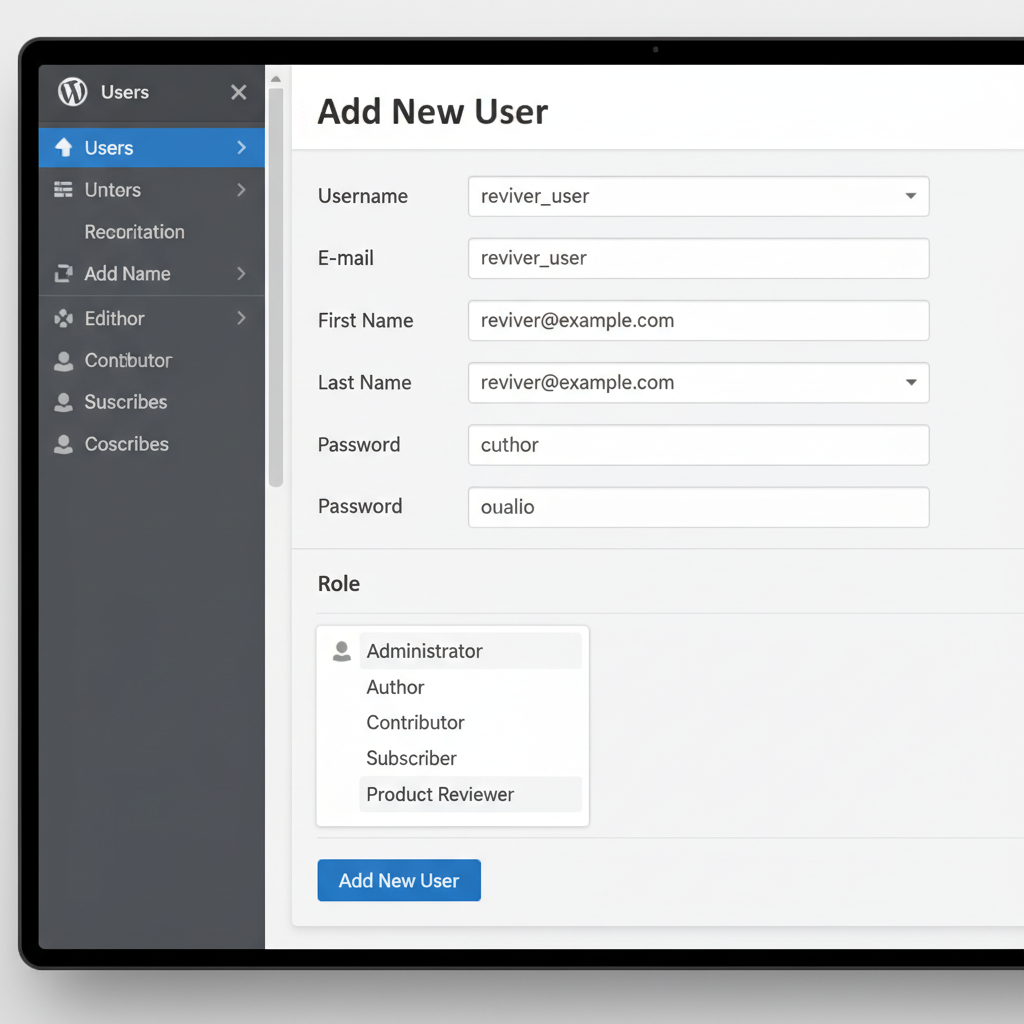Click the Coscribes user icon
Image resolution: width=1024 pixels, height=1024 pixels.
pyautogui.click(x=63, y=444)
